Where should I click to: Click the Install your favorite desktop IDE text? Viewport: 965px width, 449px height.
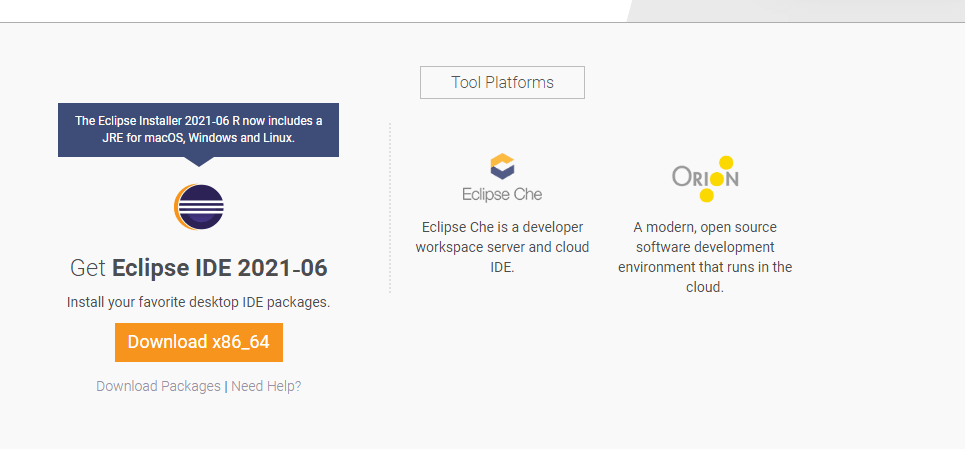coord(198,301)
